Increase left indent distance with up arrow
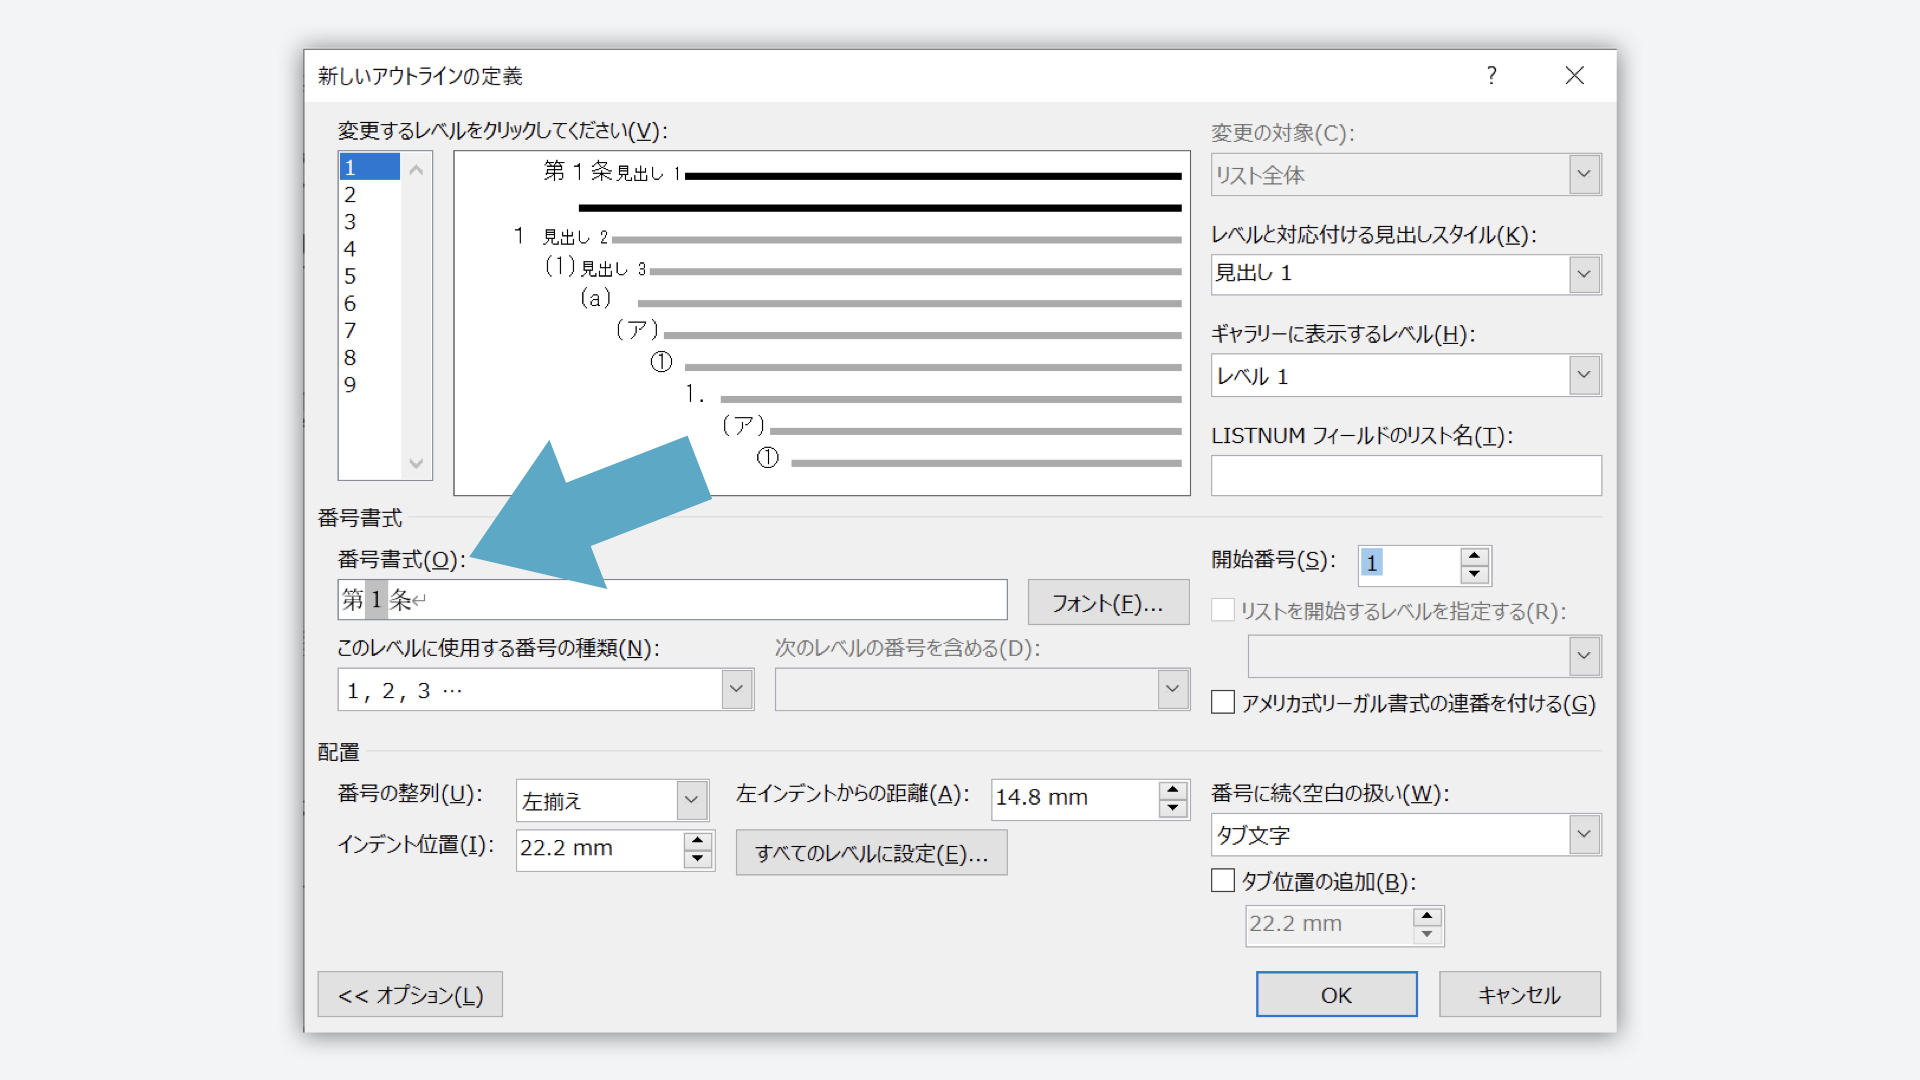Screen dimensions: 1920x1080 pos(1172,790)
